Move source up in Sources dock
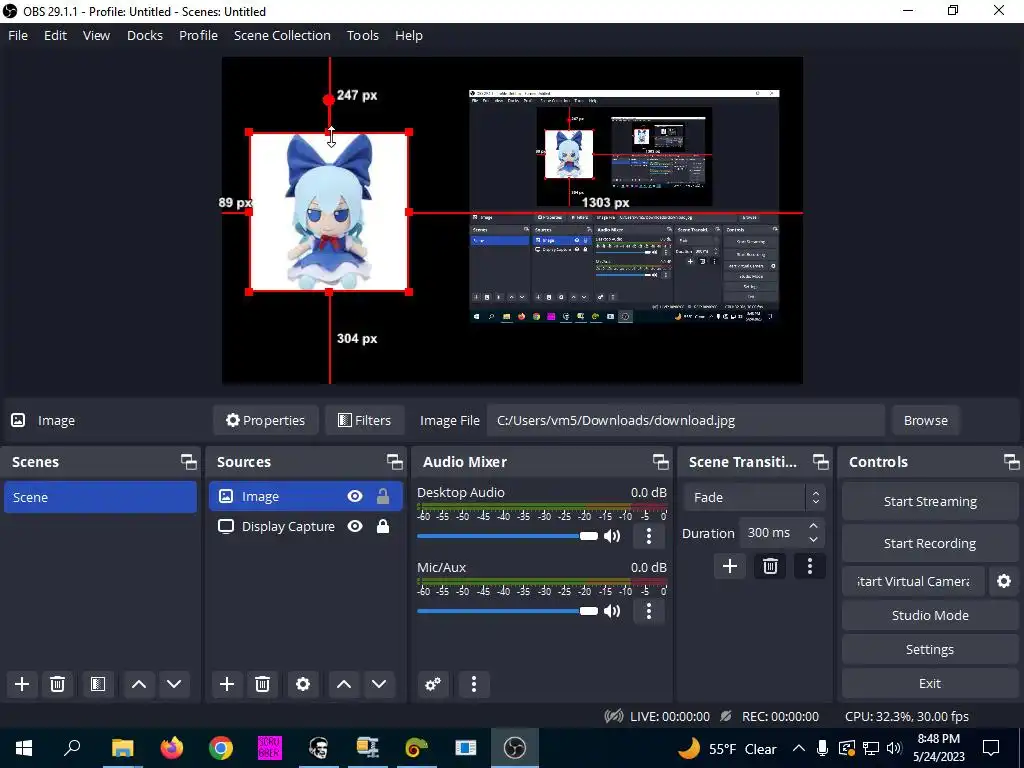The width and height of the screenshot is (1024, 768). point(344,684)
